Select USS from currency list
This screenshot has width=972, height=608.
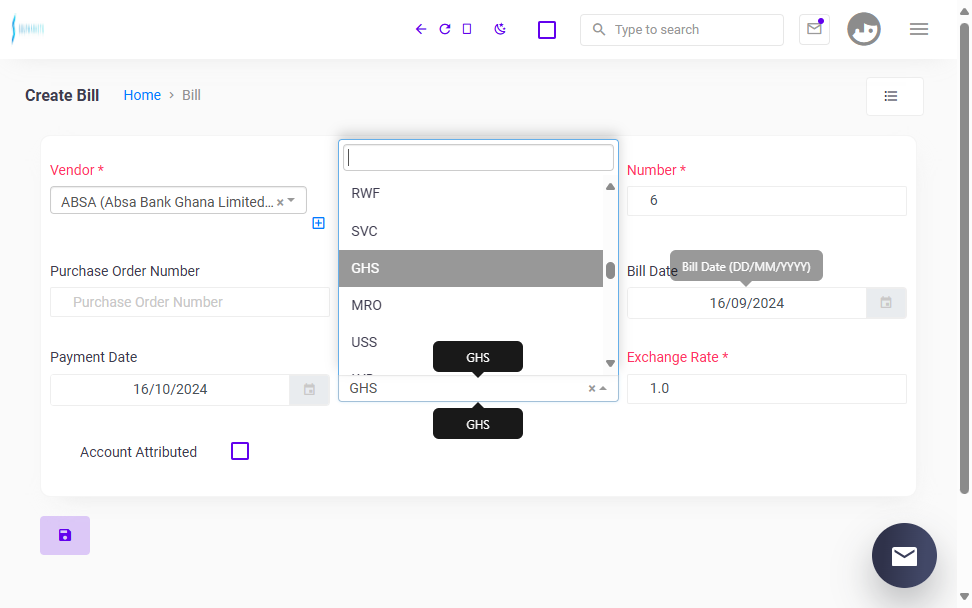pos(471,342)
